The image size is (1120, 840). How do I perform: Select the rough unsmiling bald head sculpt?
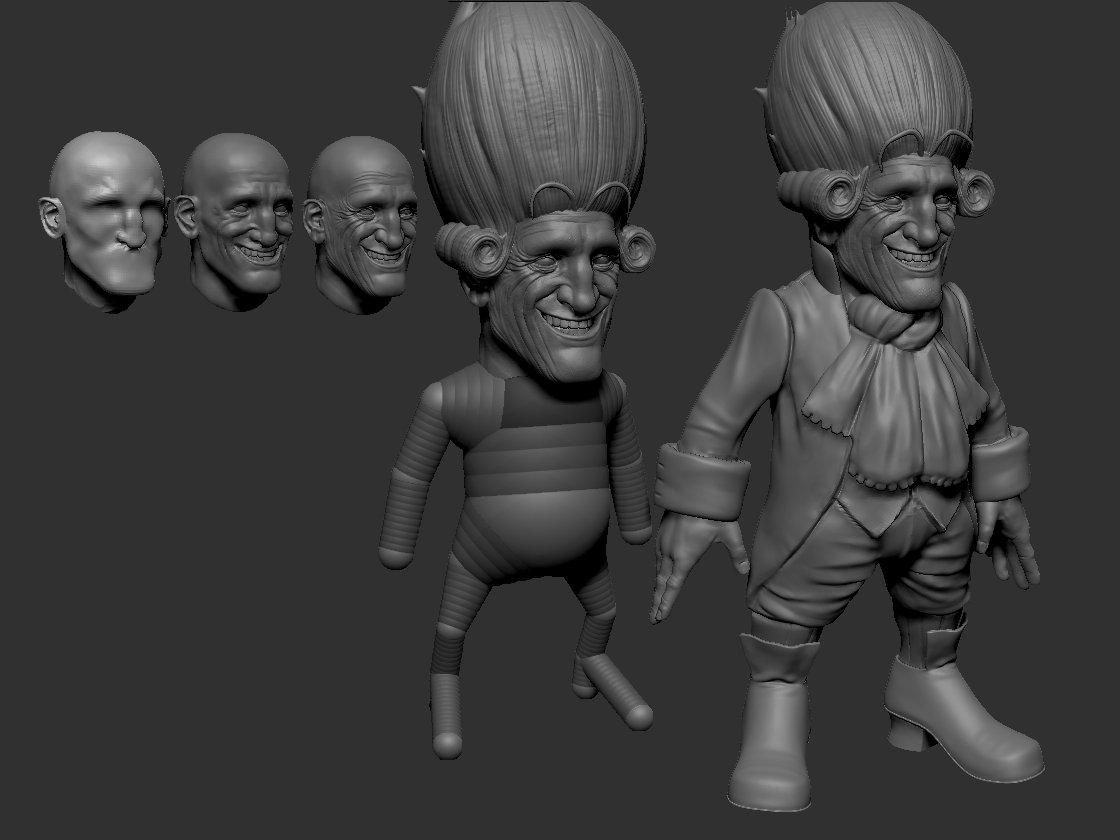[104, 221]
